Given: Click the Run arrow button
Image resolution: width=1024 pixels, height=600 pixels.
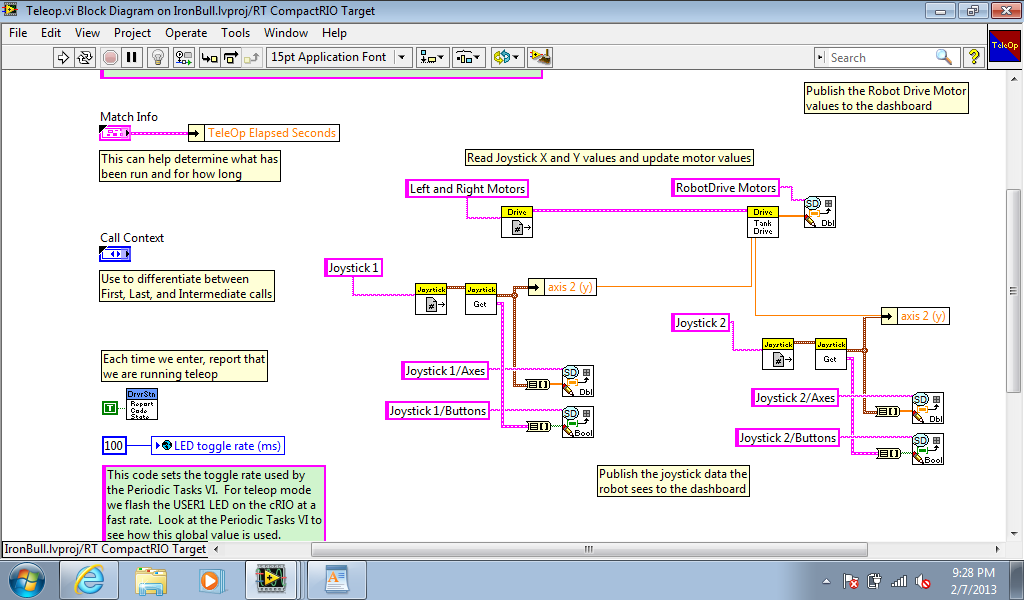Looking at the screenshot, I should tap(63, 57).
